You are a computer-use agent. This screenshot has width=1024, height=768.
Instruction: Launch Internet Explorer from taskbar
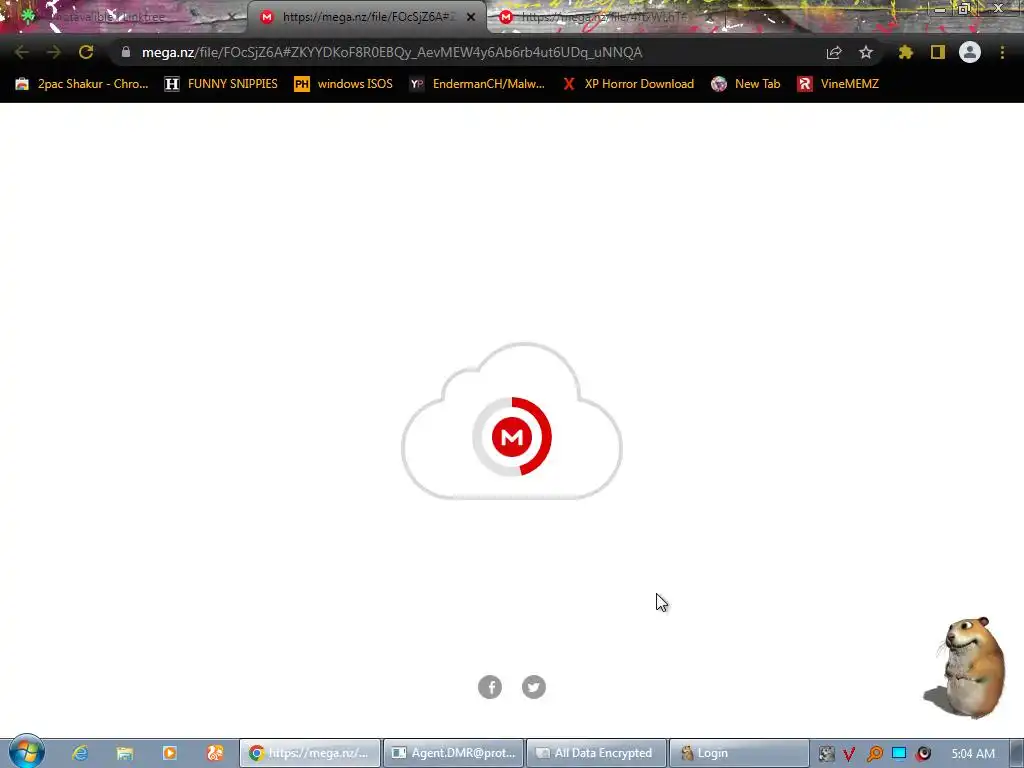click(x=80, y=753)
